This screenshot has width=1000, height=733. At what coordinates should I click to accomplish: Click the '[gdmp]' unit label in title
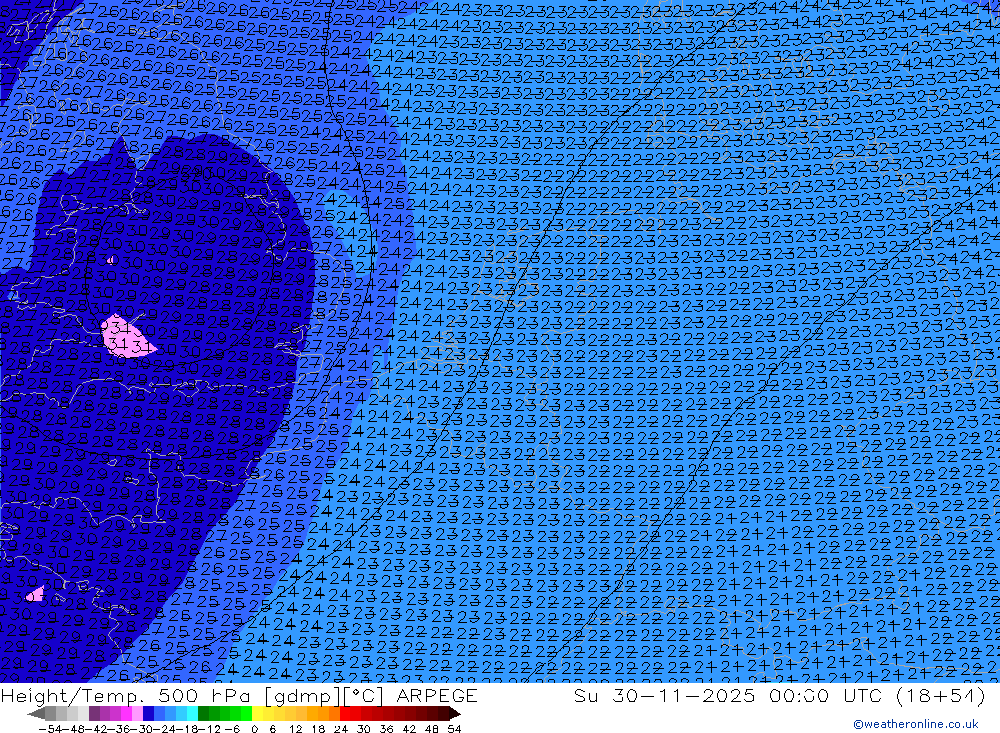coord(302,696)
